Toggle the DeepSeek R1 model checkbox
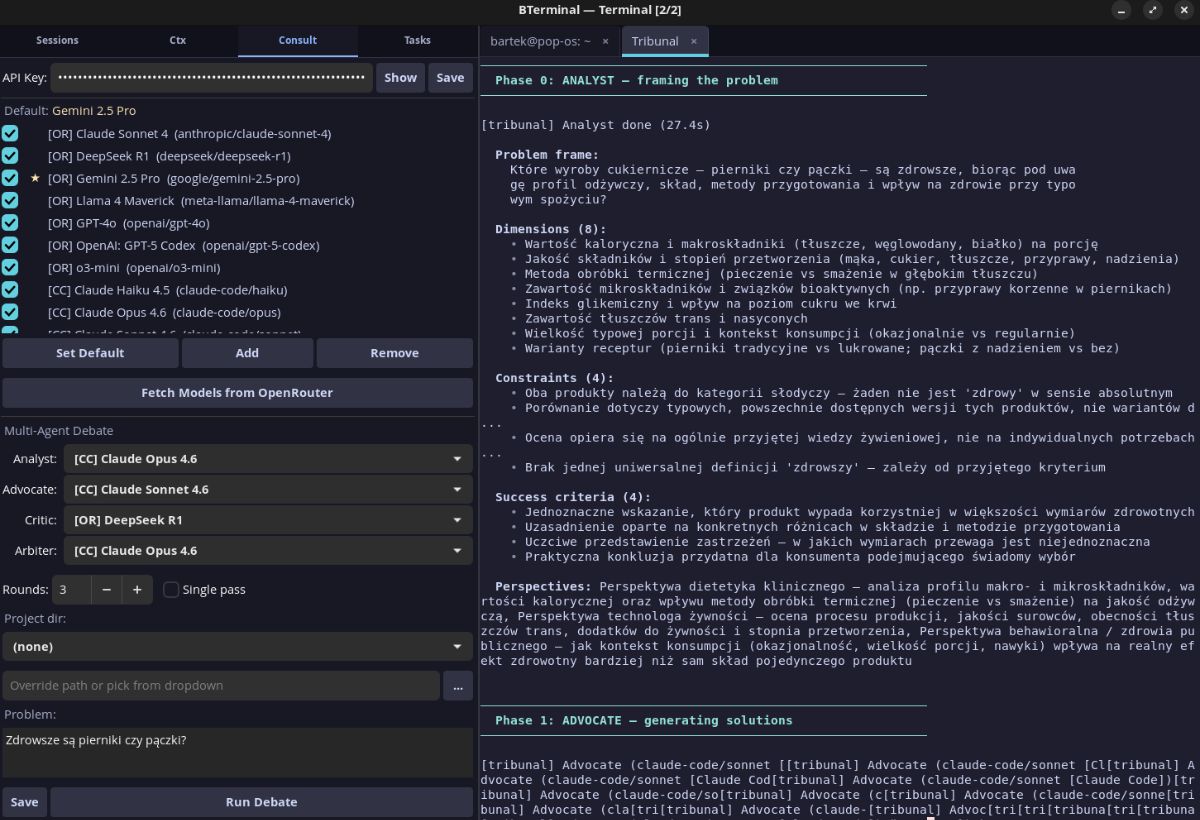 click(x=10, y=156)
